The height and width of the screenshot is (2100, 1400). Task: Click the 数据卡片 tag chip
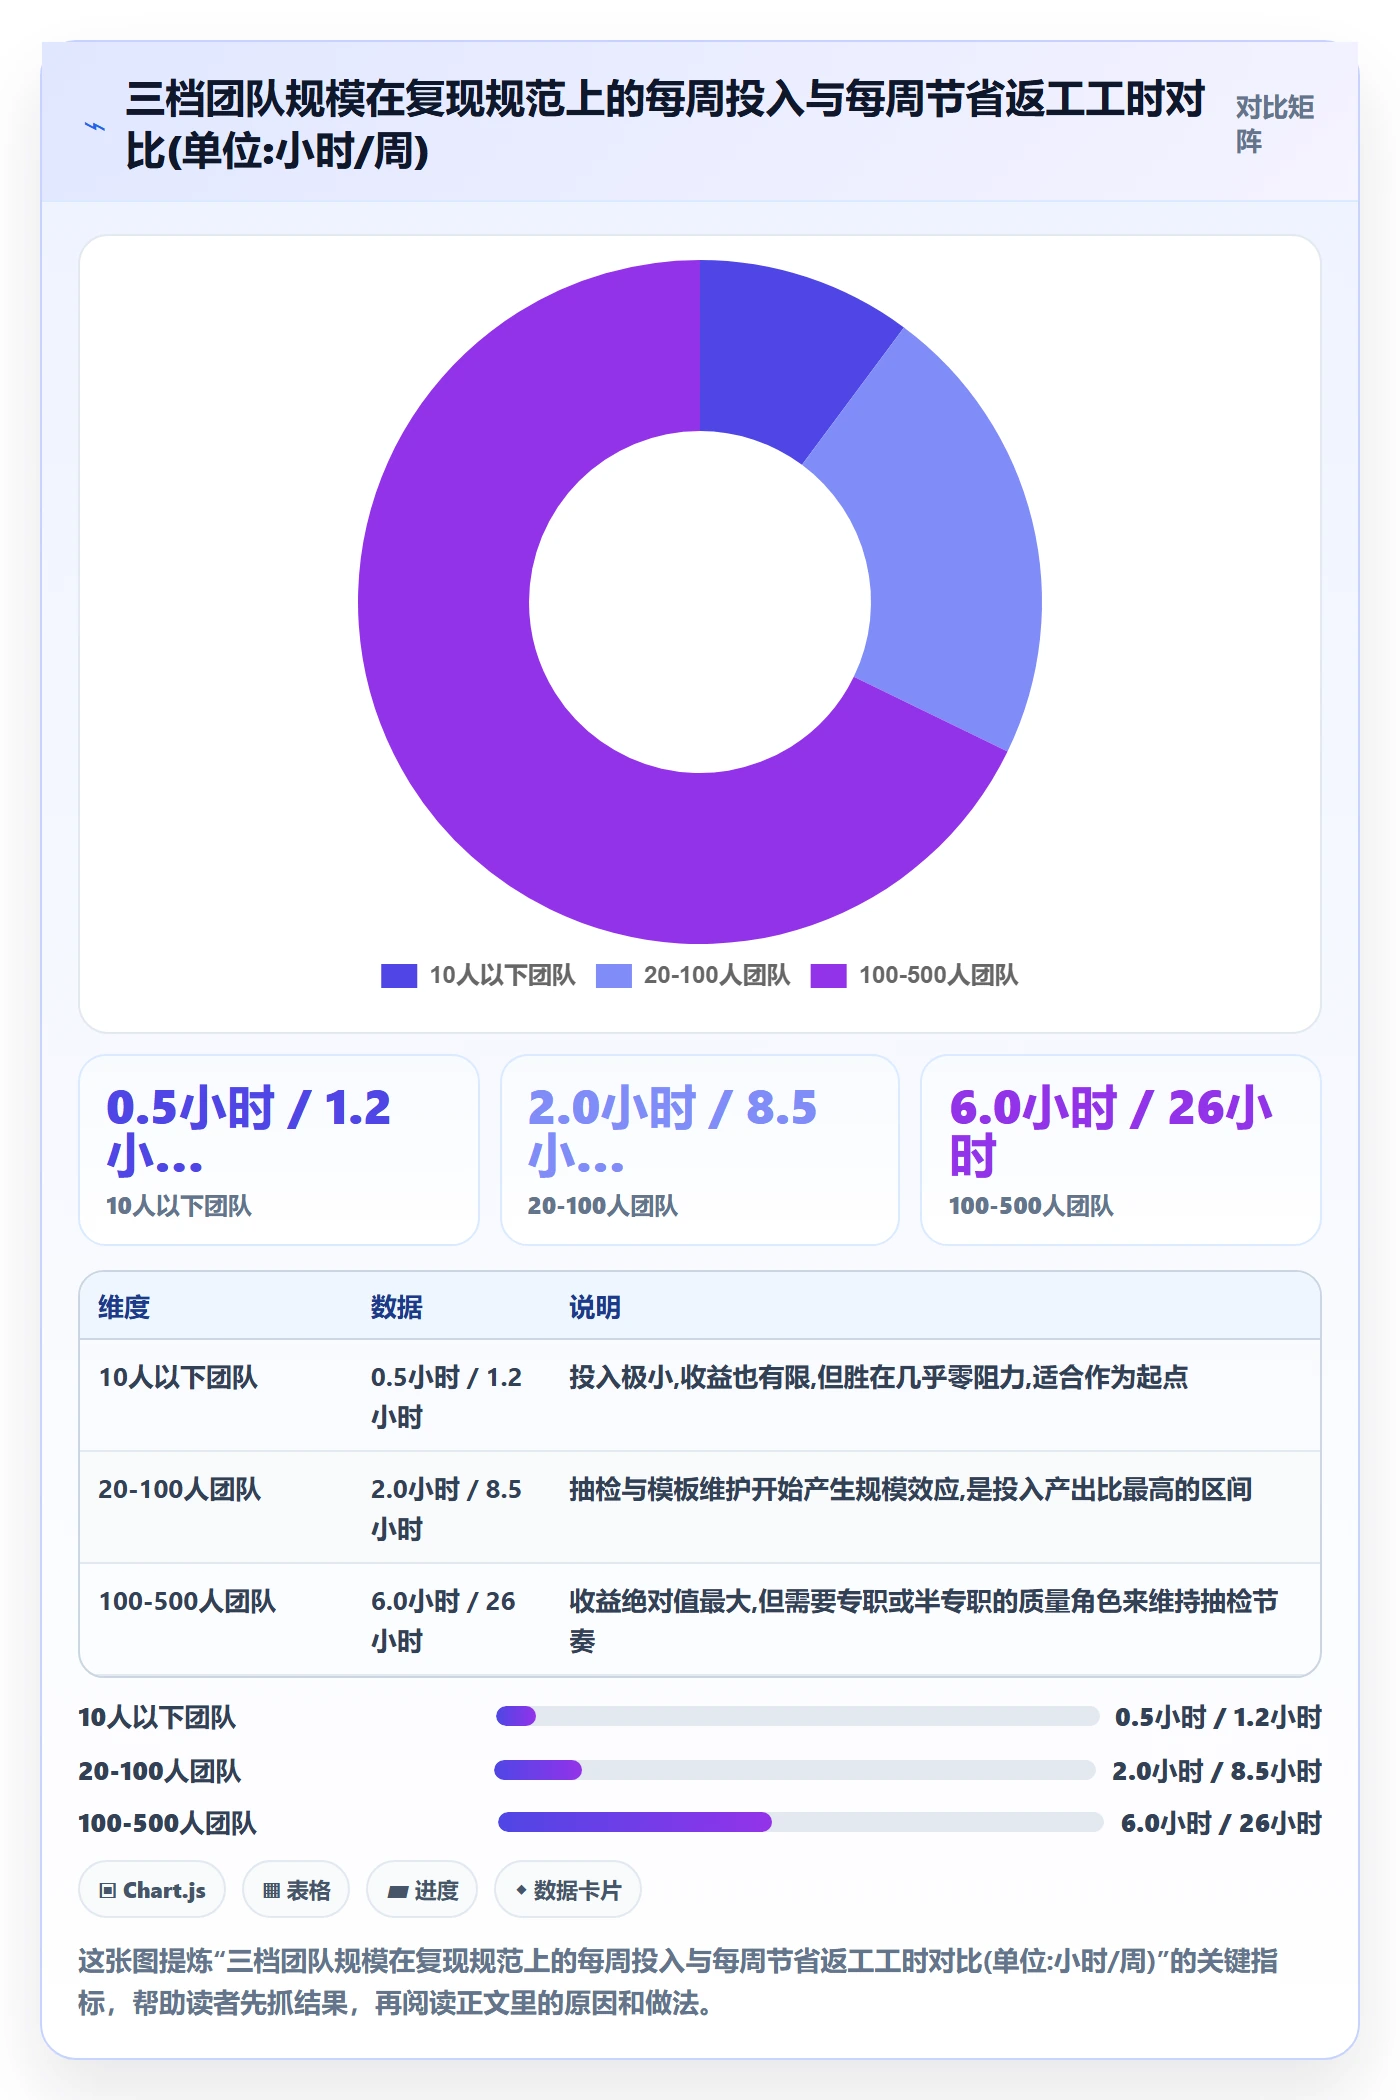pos(568,1890)
